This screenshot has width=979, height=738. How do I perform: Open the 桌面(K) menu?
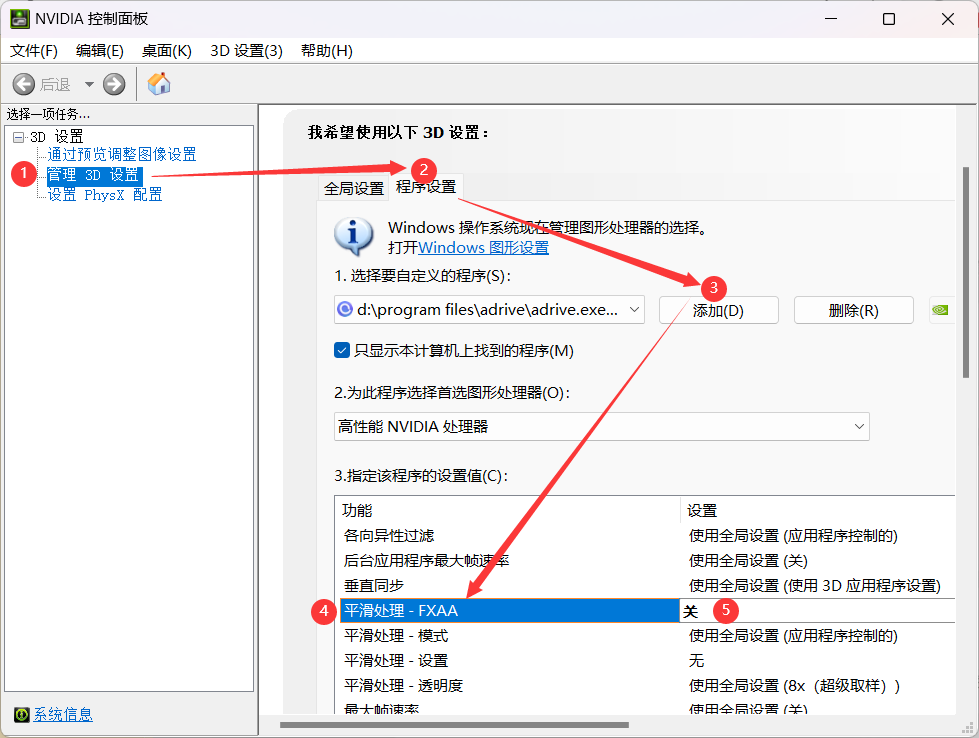tap(167, 51)
